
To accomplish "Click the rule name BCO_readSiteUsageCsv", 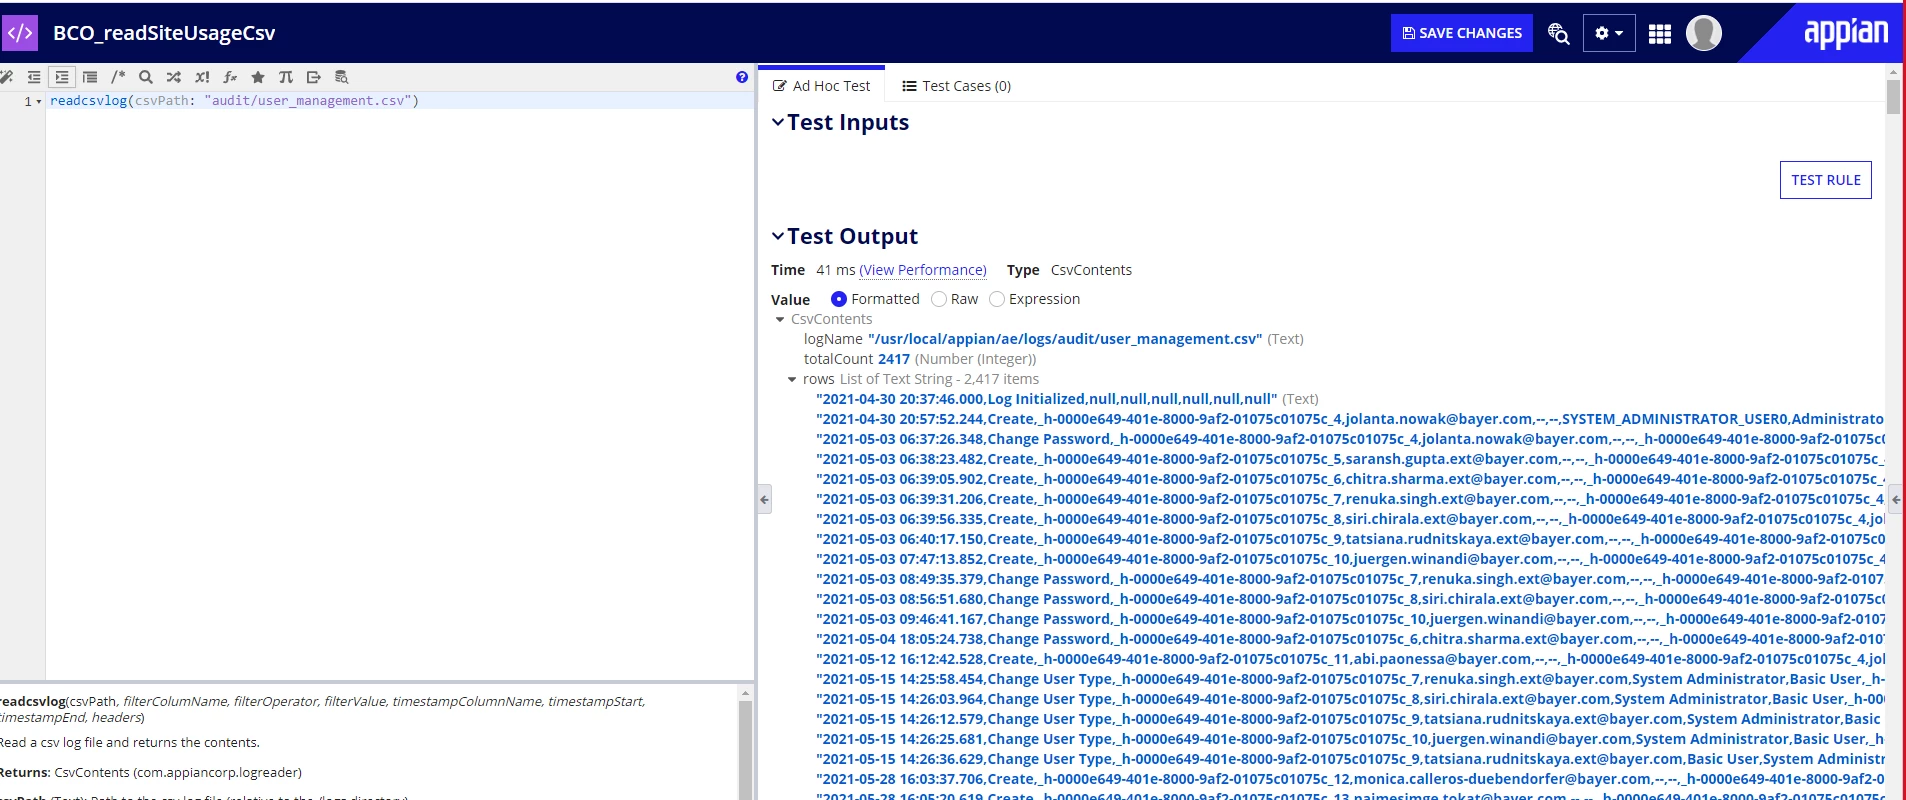I will click(x=164, y=33).
